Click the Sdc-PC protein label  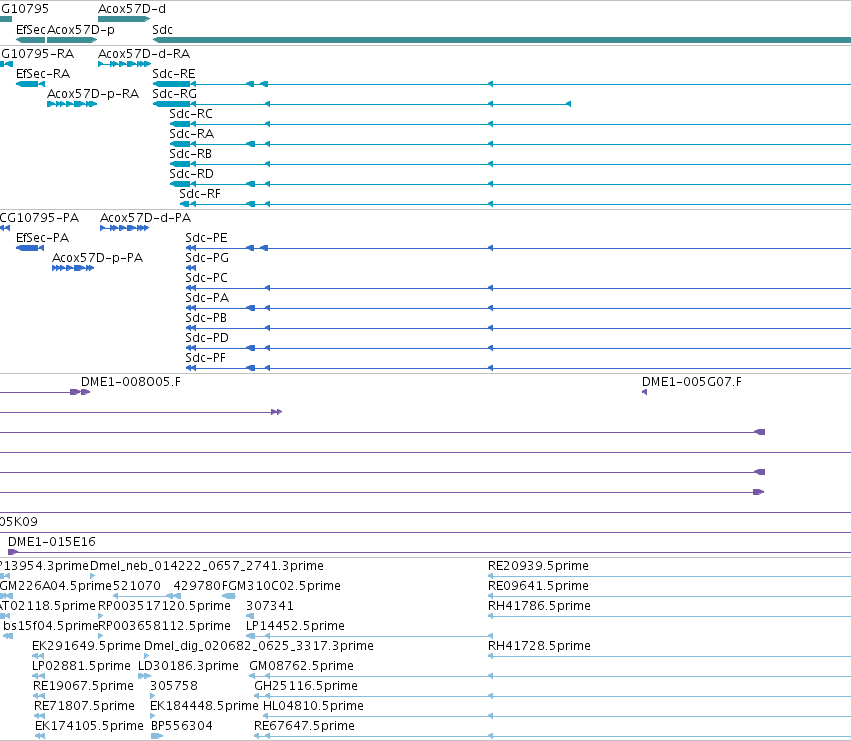(206, 278)
